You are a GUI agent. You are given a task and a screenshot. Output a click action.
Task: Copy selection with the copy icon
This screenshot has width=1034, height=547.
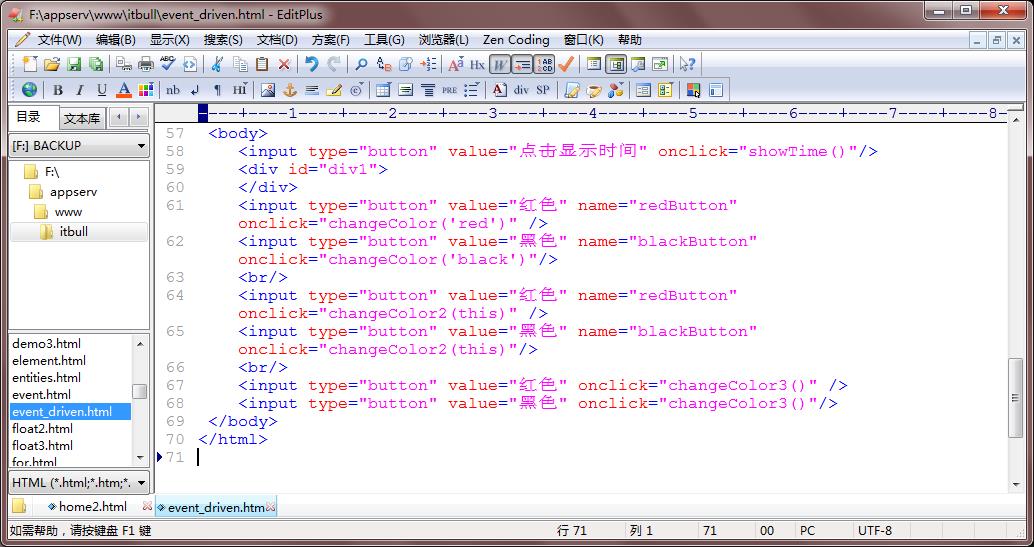click(240, 64)
